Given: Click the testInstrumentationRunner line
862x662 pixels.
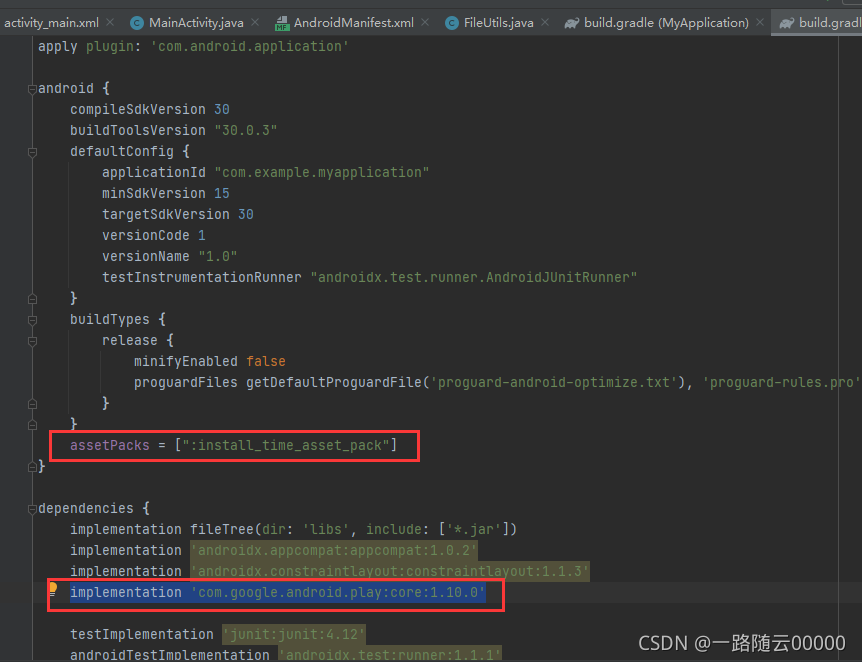Looking at the screenshot, I should 369,277.
